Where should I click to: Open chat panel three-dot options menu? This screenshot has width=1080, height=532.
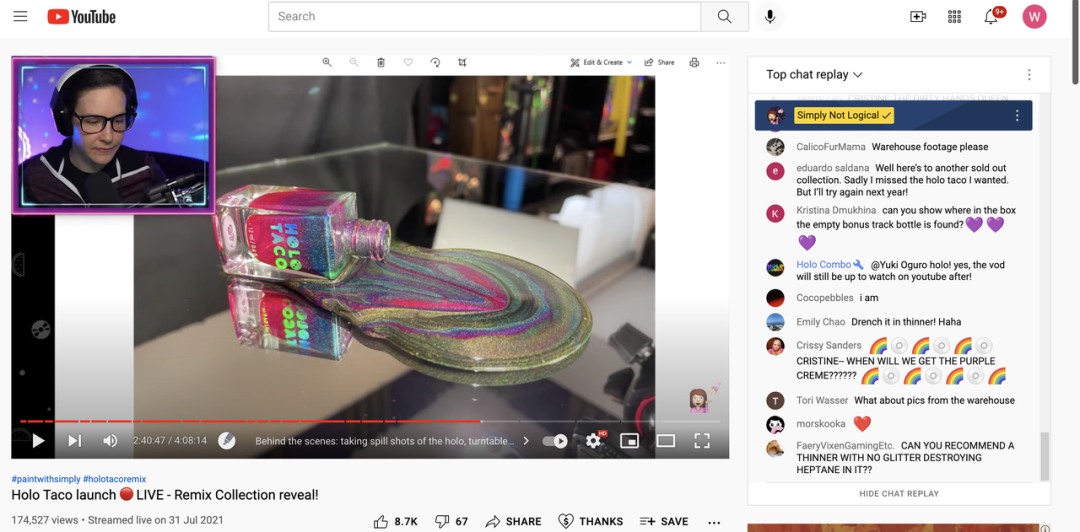[1029, 75]
